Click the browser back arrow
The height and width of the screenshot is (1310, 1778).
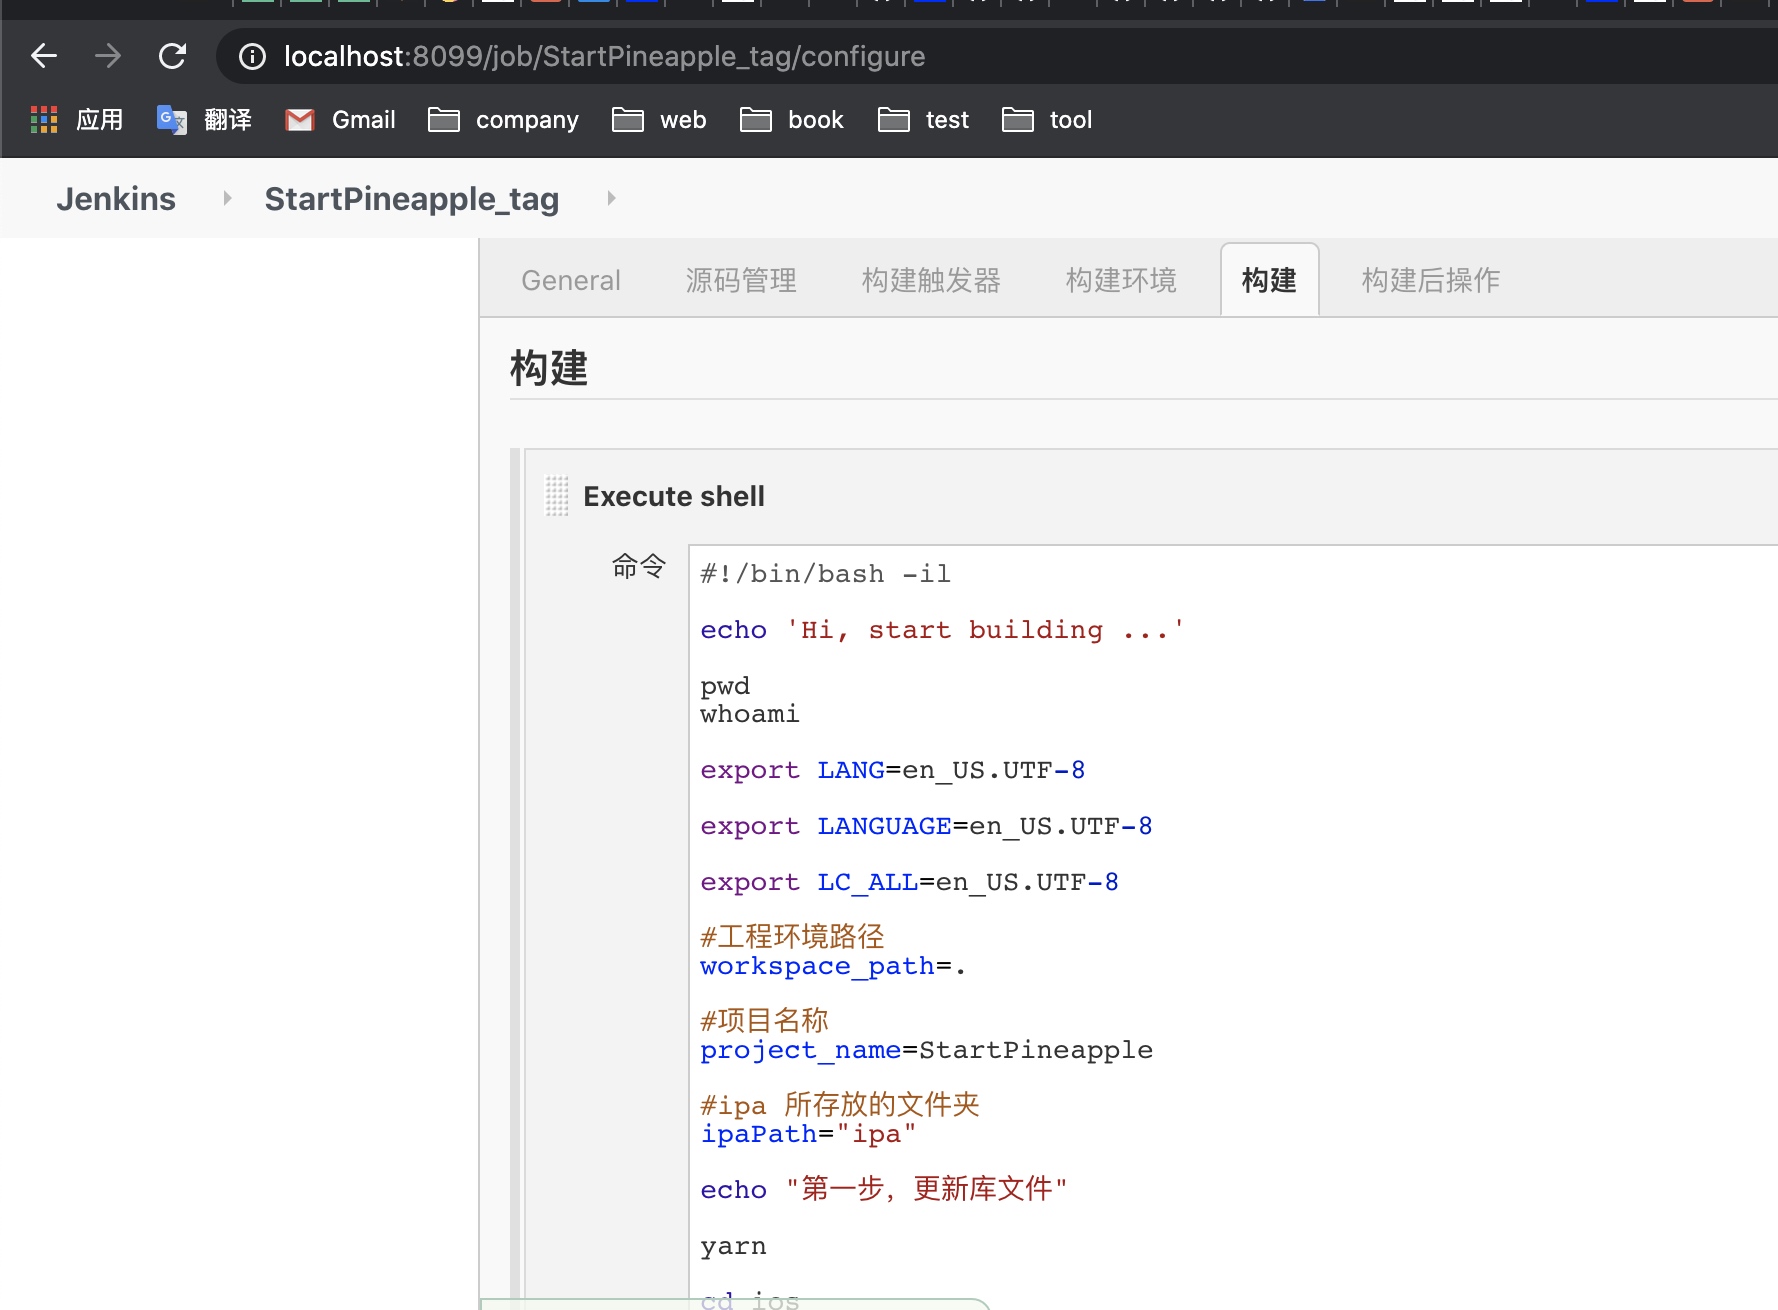[x=44, y=56]
